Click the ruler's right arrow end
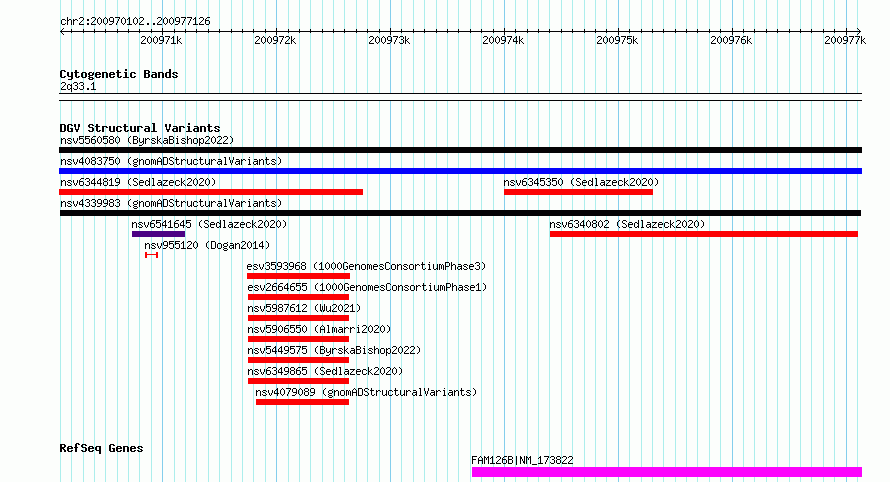Image resolution: width=890 pixels, height=482 pixels. click(859, 31)
